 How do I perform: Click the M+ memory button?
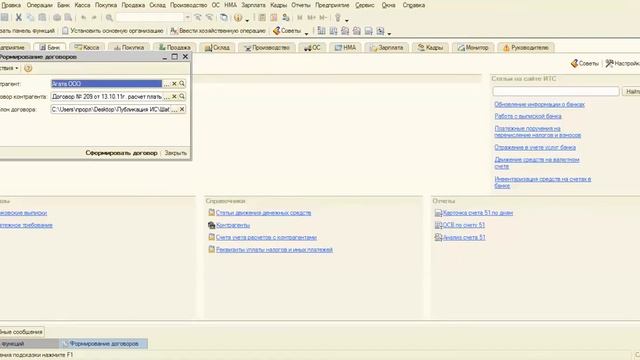(311, 18)
